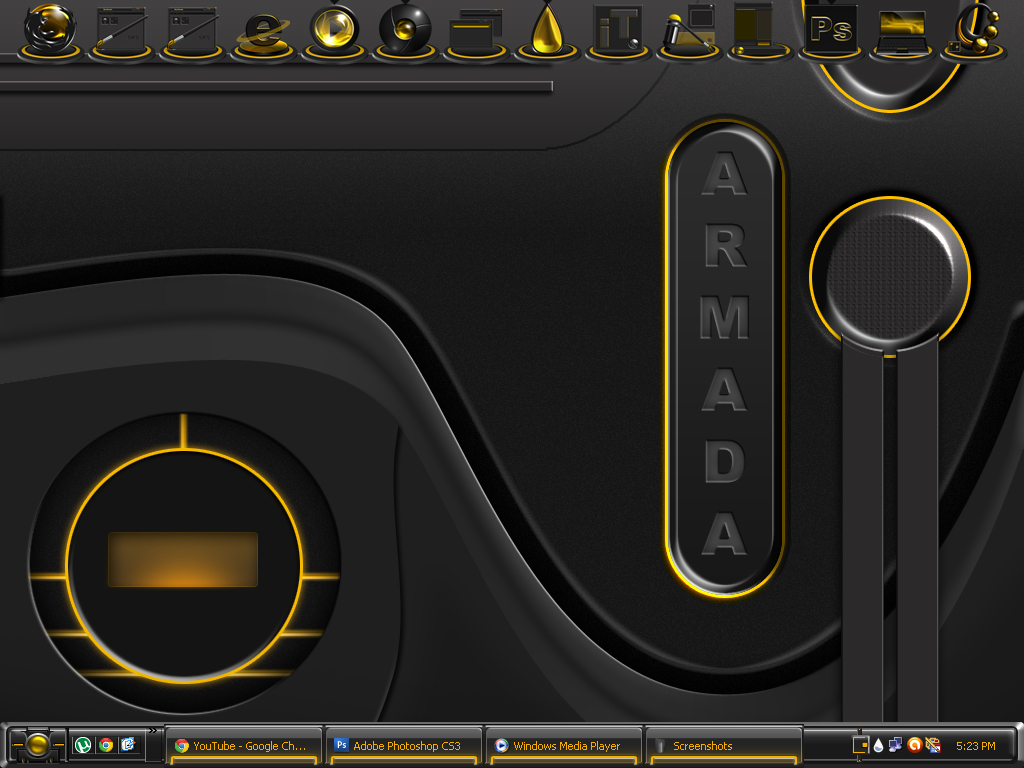Open Google Chrome from the quick launch bar

click(x=105, y=745)
